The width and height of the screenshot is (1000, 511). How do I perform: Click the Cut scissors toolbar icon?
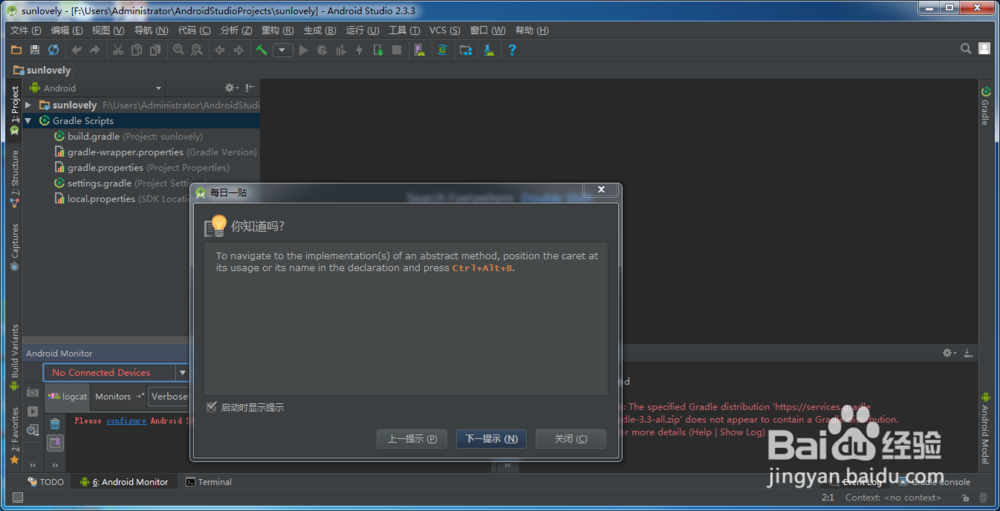point(118,50)
